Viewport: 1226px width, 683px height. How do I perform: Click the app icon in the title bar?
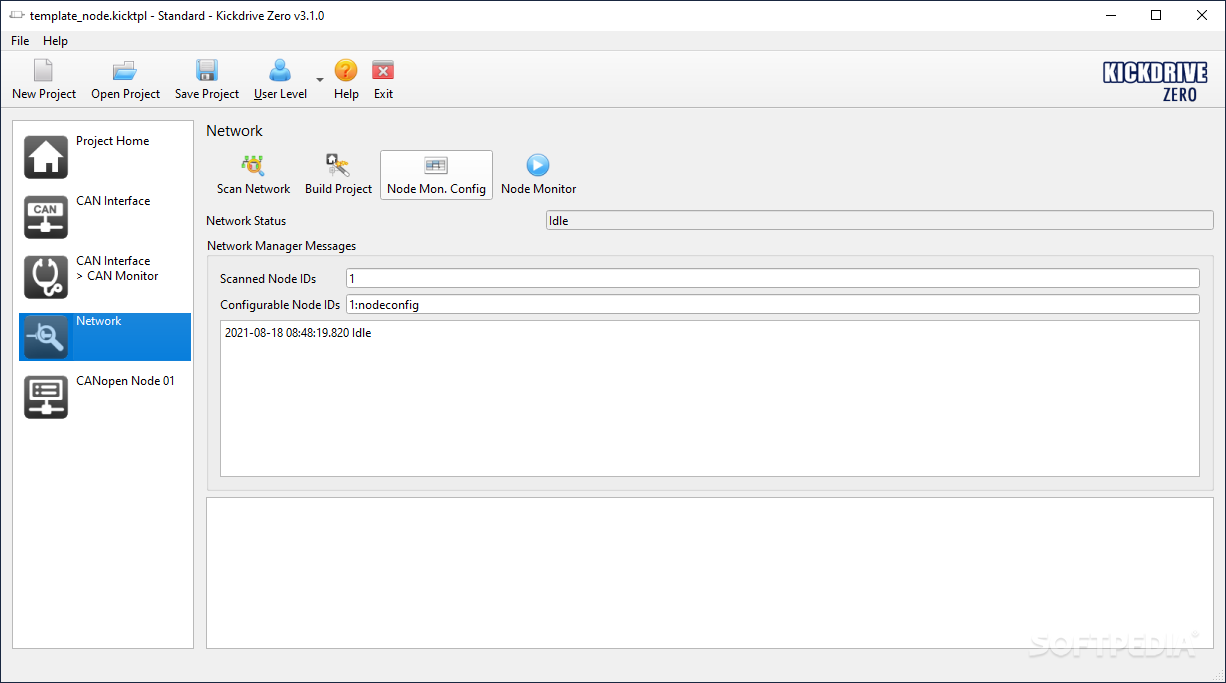[17, 15]
